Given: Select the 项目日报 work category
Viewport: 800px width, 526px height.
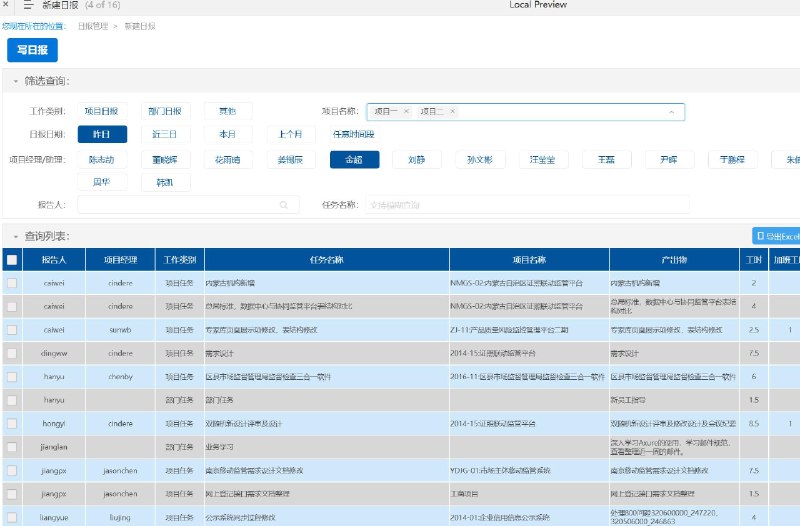Looking at the screenshot, I should (102, 111).
